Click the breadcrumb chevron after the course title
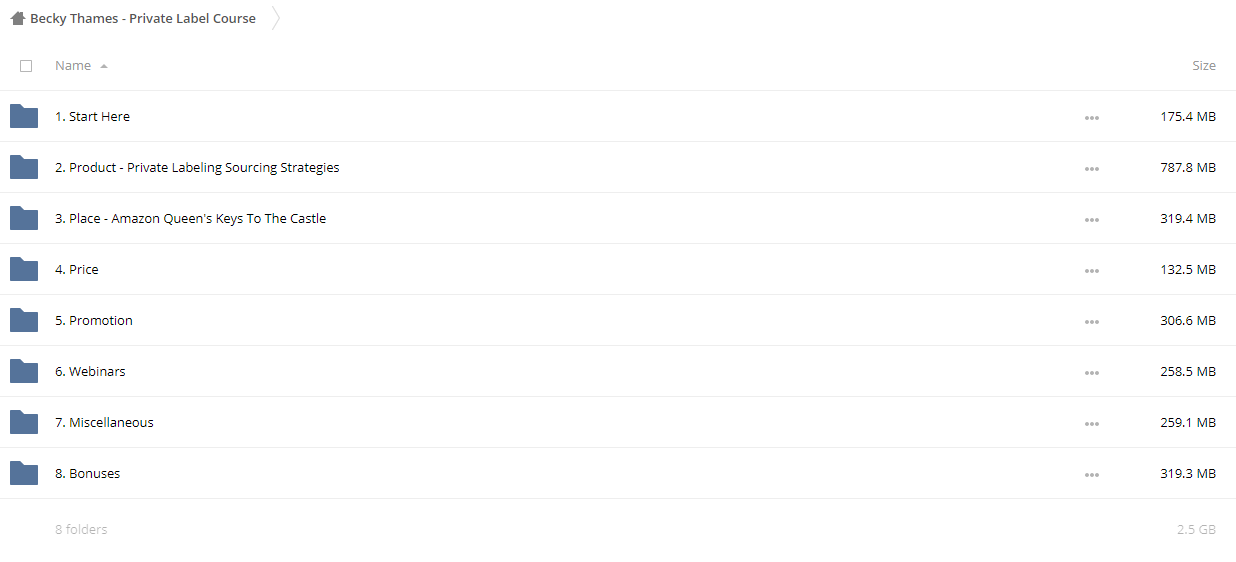Screen dimensions: 1236x562 276,18
